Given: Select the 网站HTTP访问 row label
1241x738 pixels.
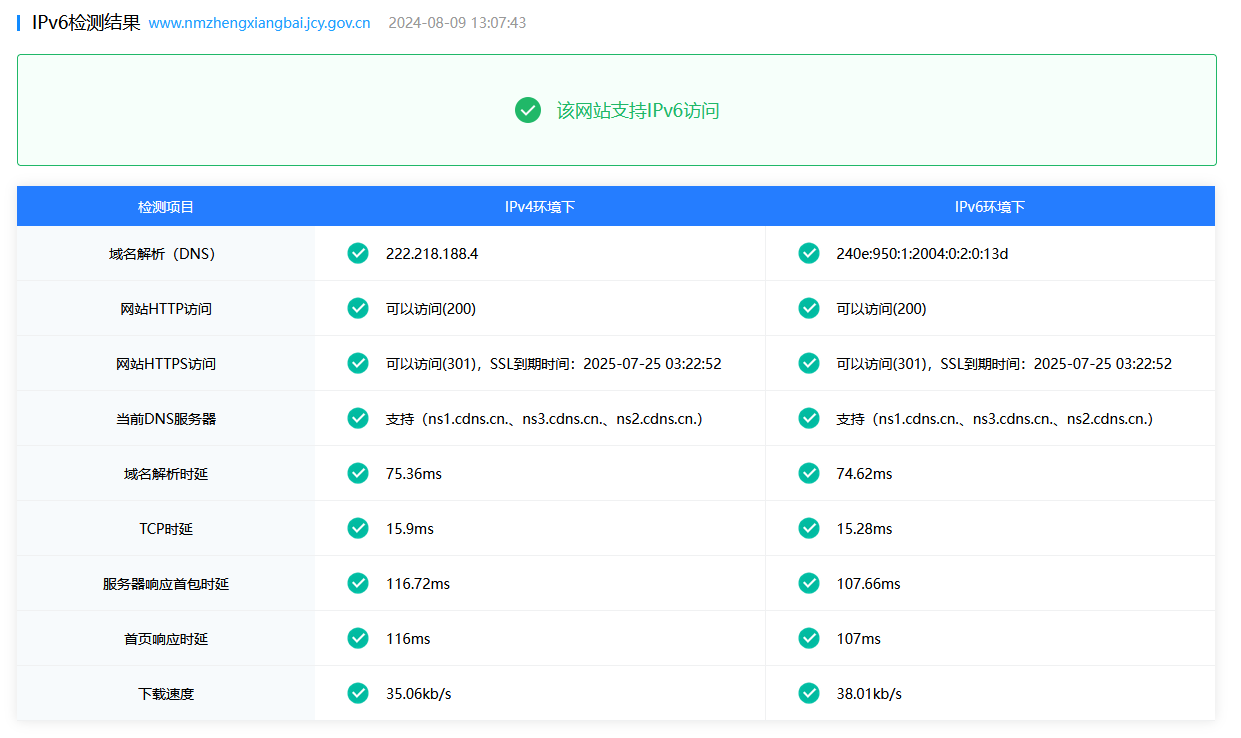Looking at the screenshot, I should tap(166, 309).
